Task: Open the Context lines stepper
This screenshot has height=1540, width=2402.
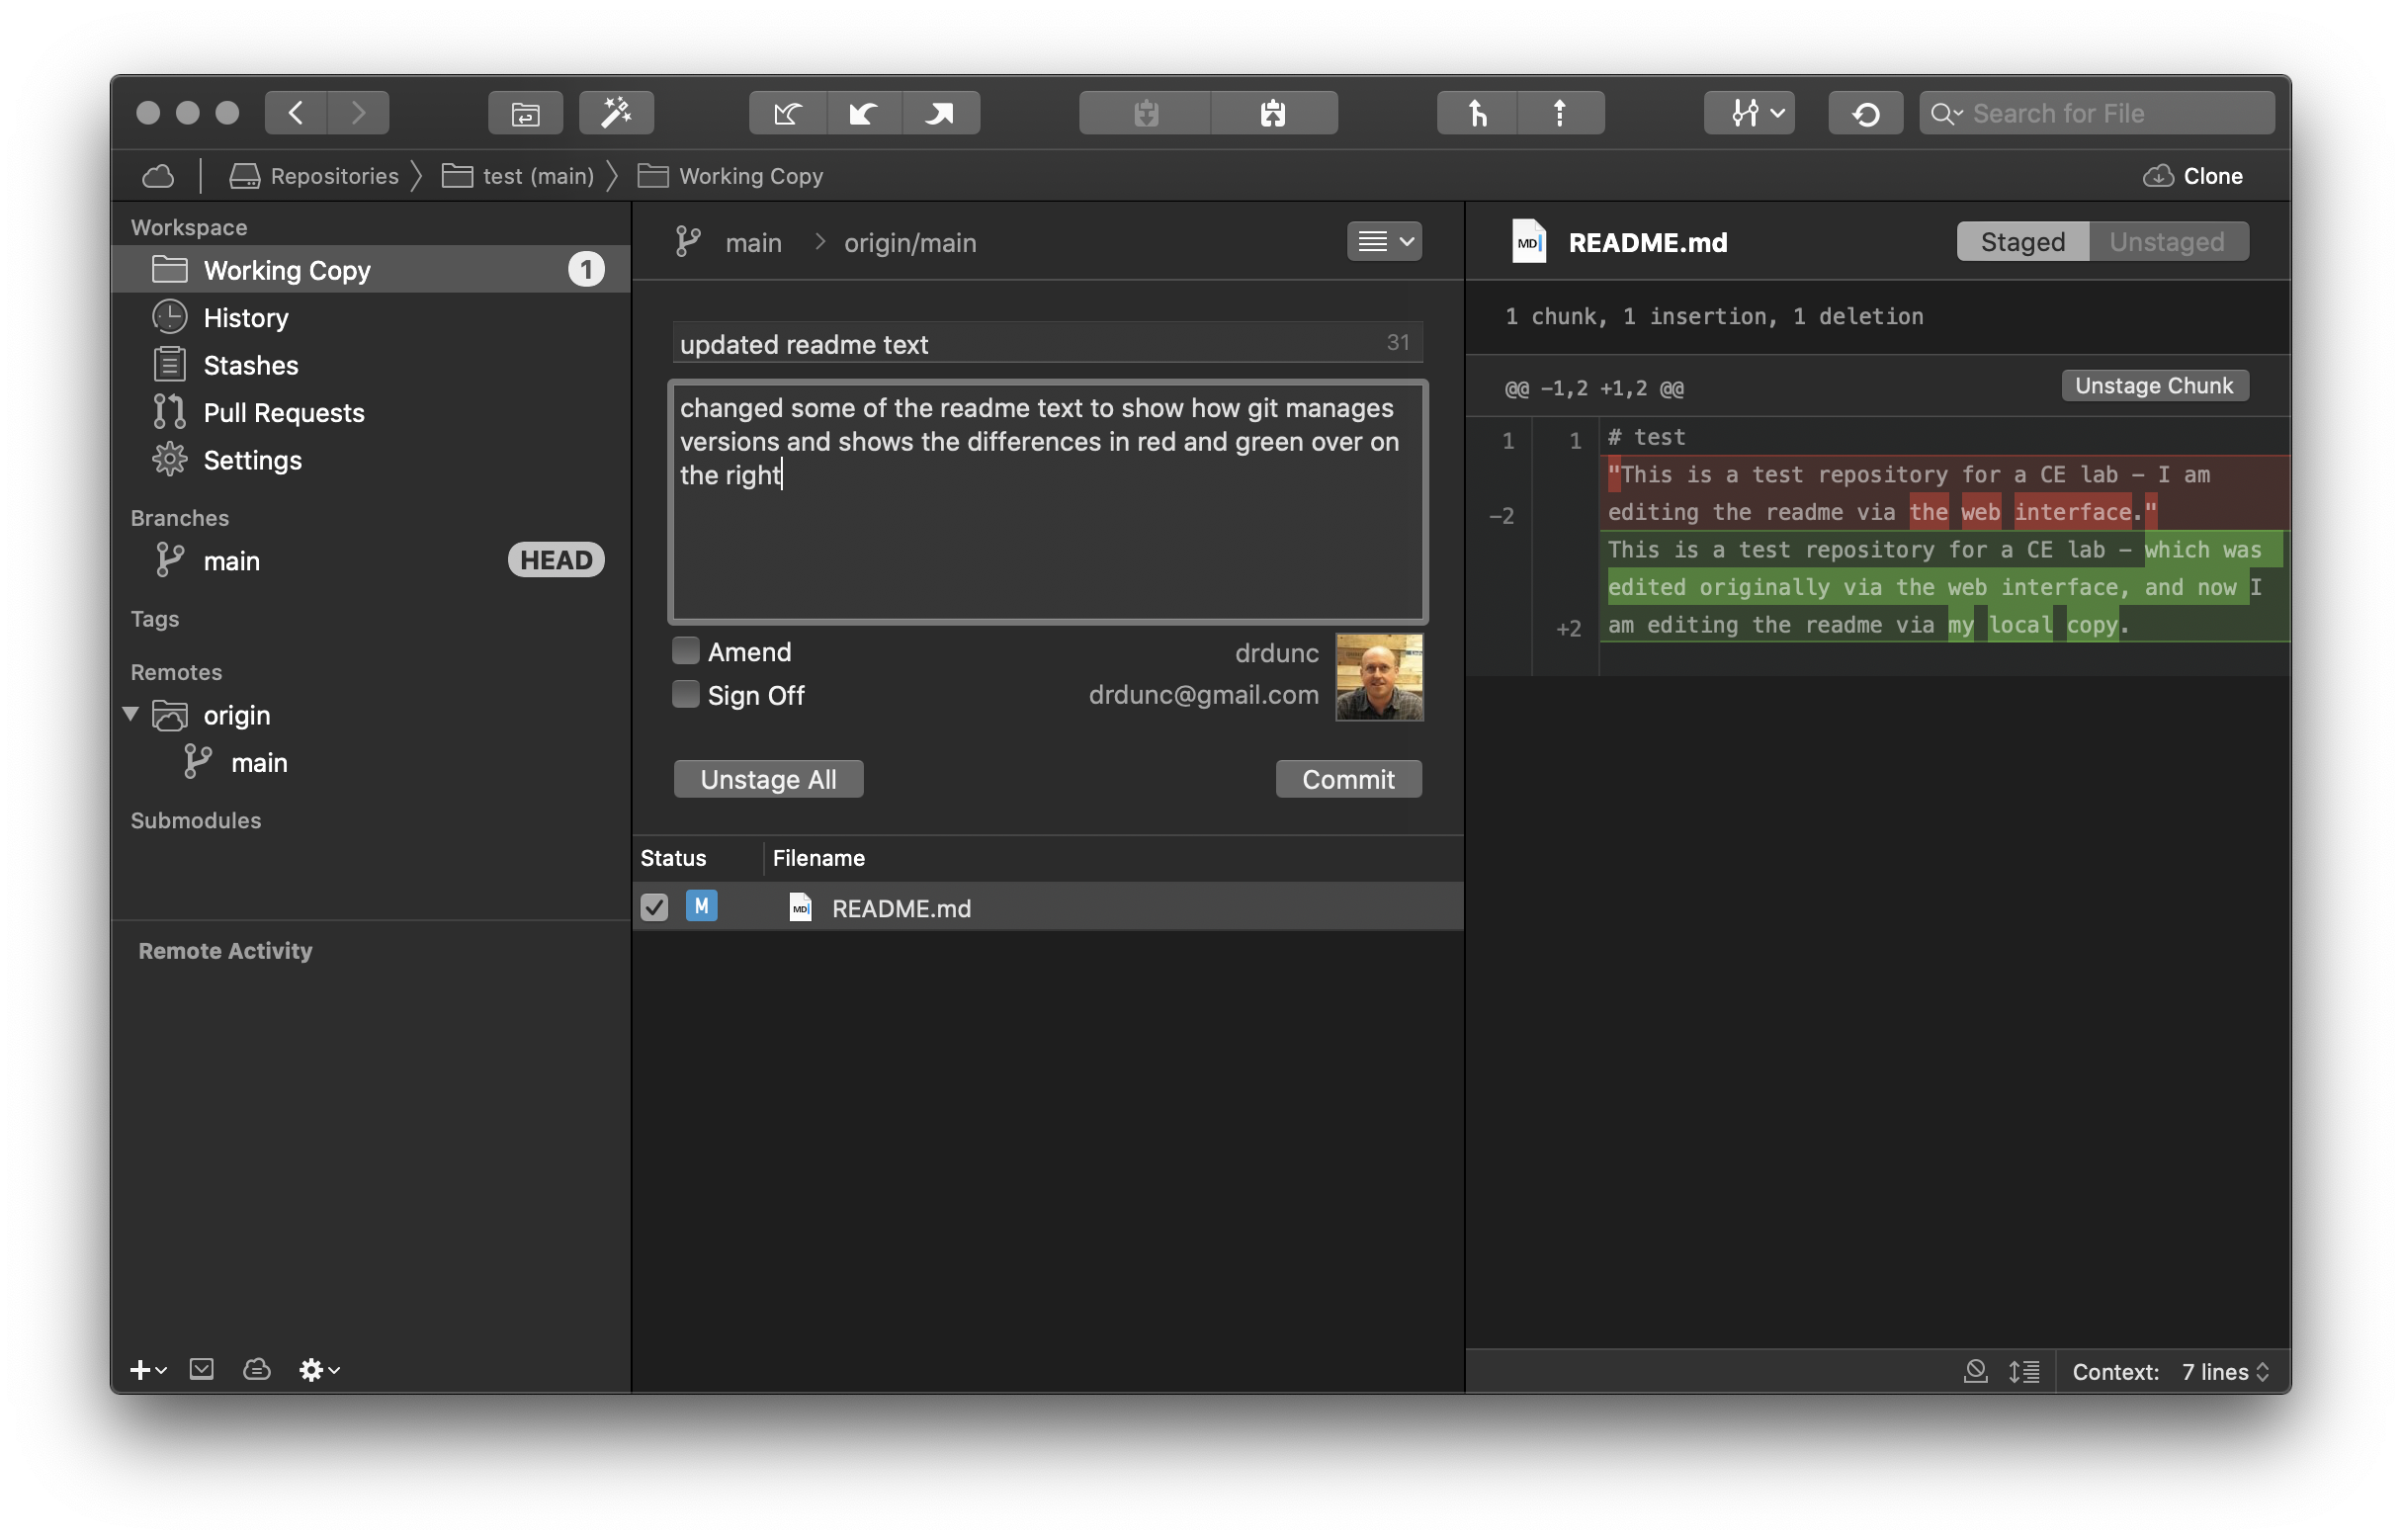Action: click(x=2224, y=1371)
